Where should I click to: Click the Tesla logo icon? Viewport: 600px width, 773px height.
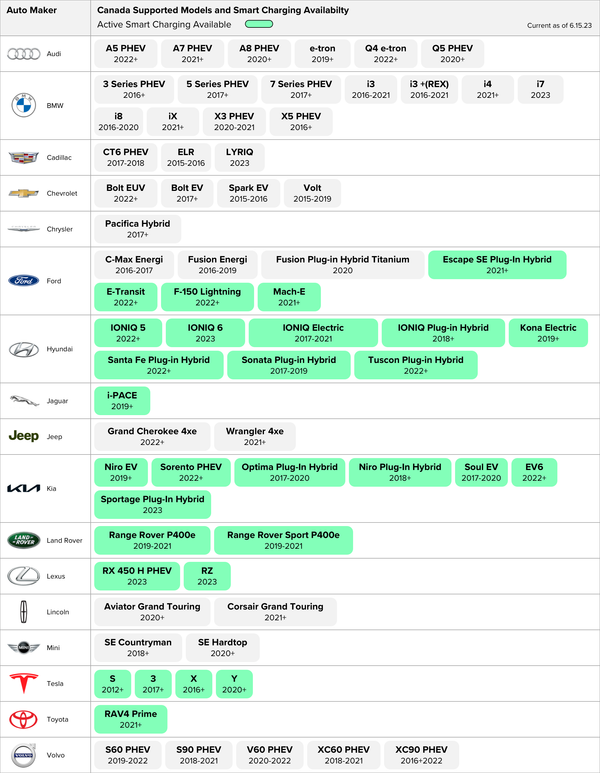pyautogui.click(x=23, y=684)
